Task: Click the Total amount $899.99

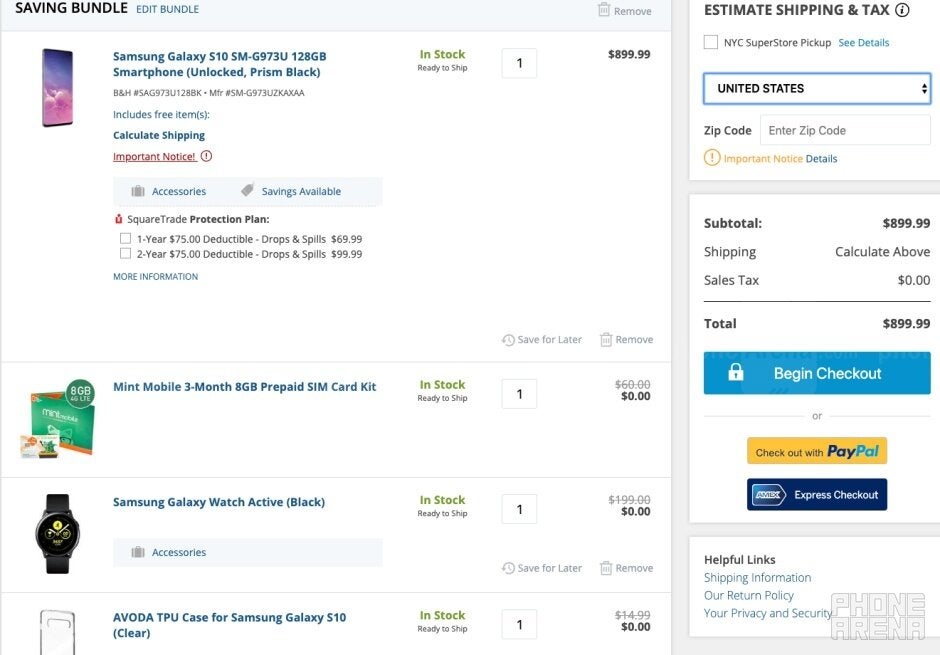Action: point(906,324)
